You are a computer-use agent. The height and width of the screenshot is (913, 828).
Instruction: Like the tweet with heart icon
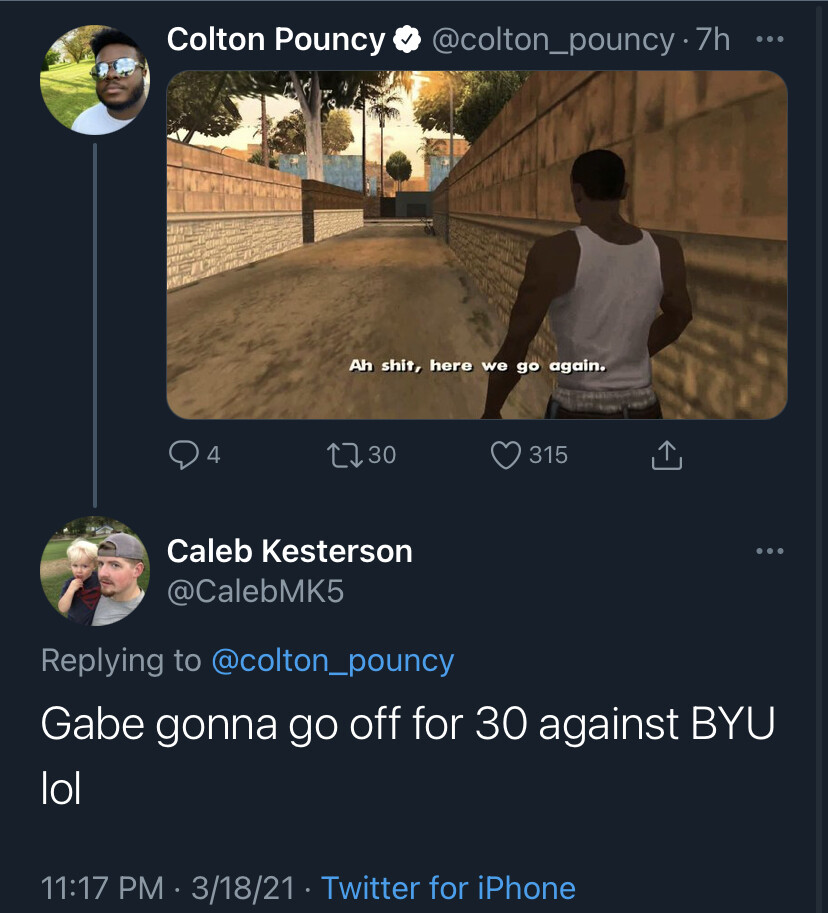(506, 456)
